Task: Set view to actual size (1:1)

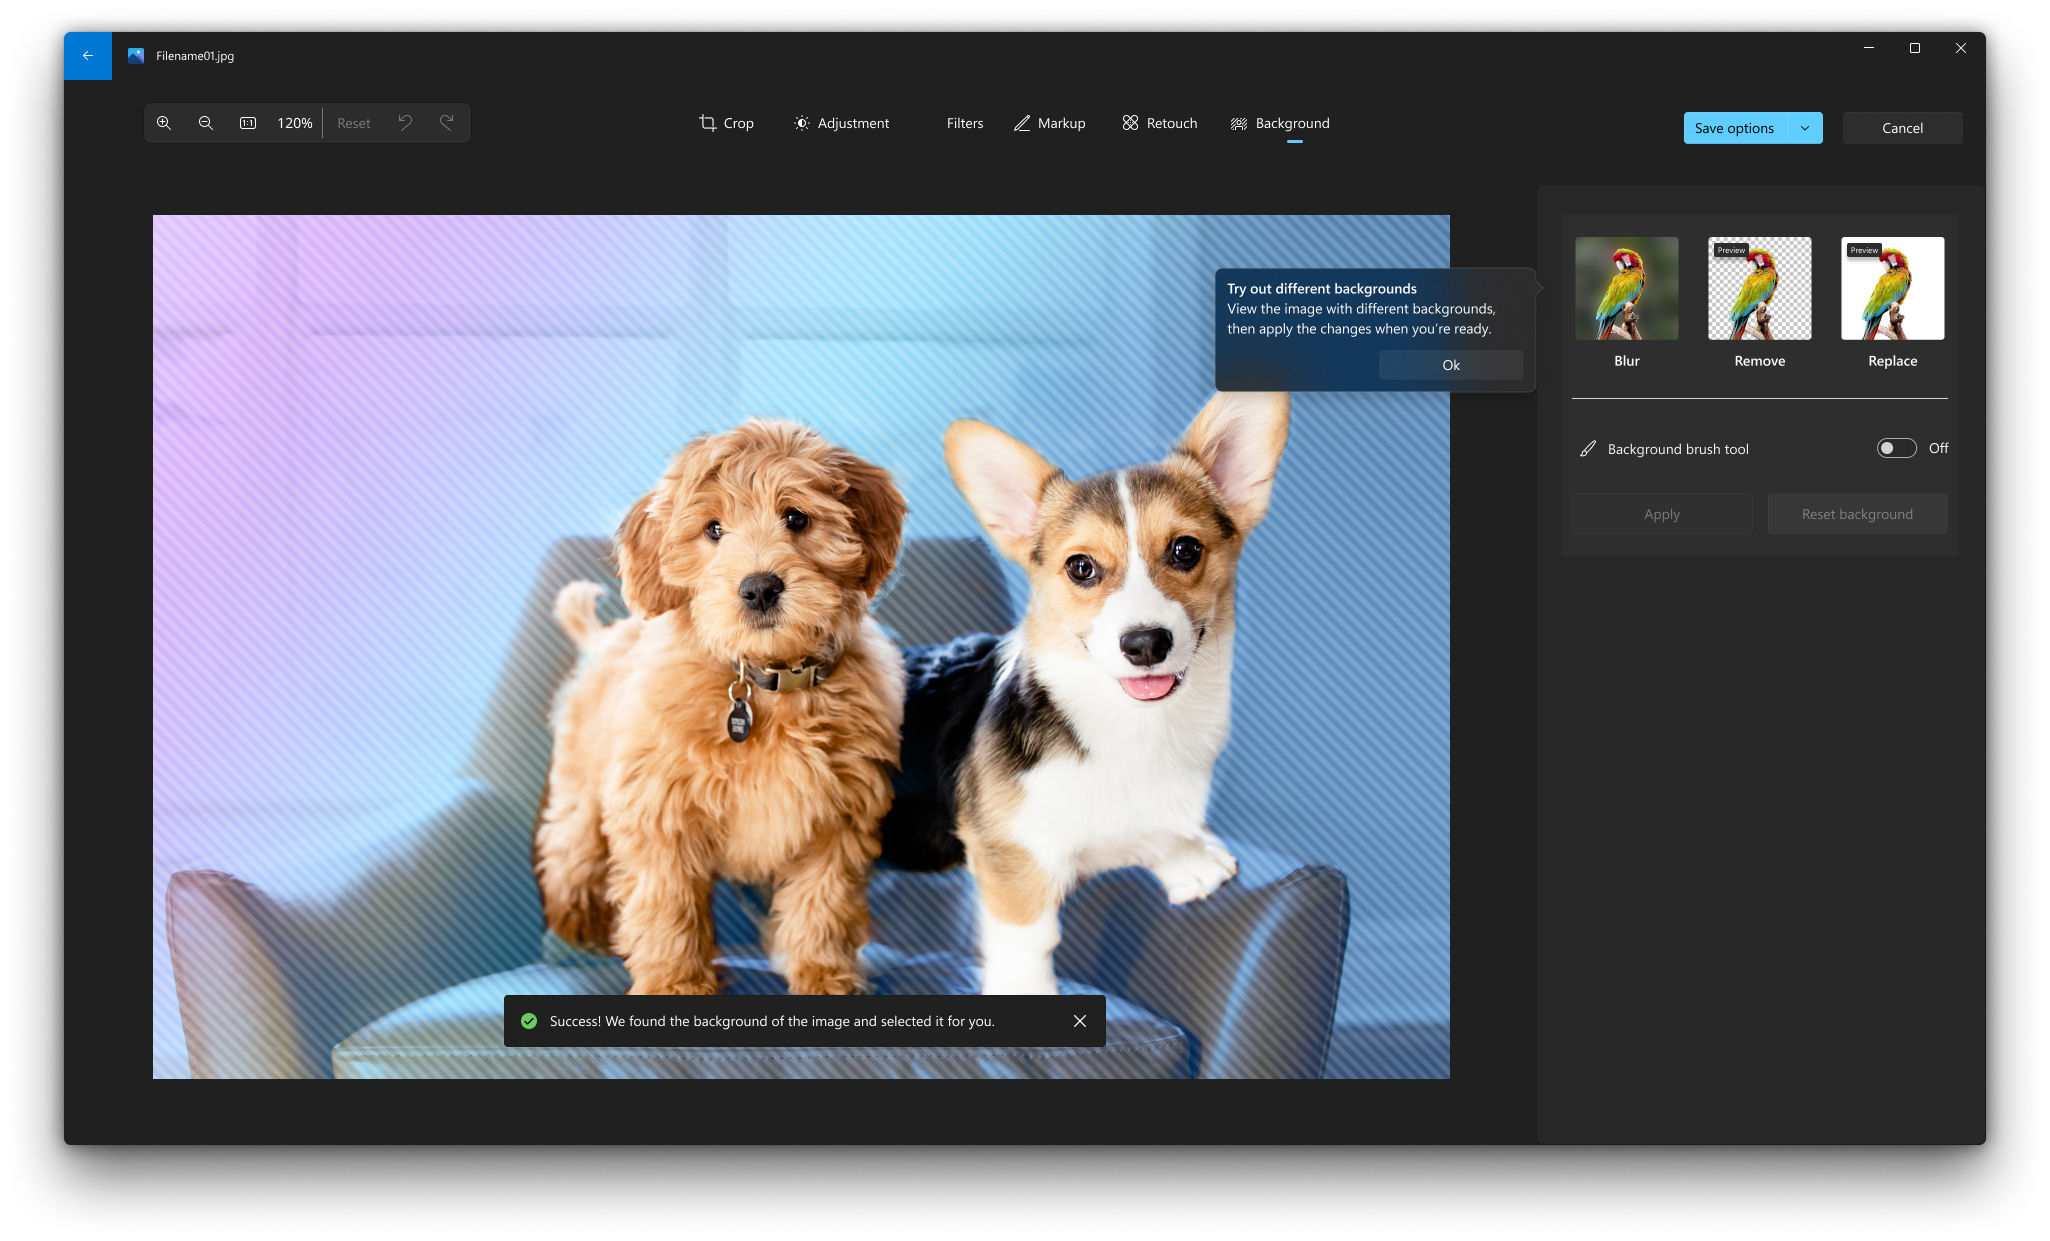Action: pyautogui.click(x=247, y=123)
